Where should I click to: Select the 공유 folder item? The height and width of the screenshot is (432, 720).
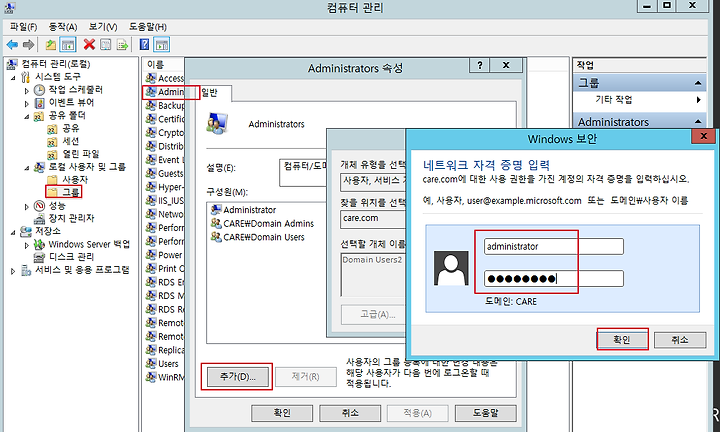(70, 129)
